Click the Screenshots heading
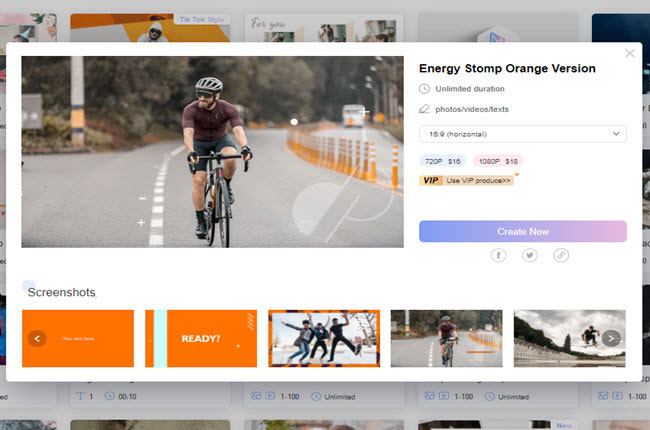The image size is (650, 430). pos(61,292)
